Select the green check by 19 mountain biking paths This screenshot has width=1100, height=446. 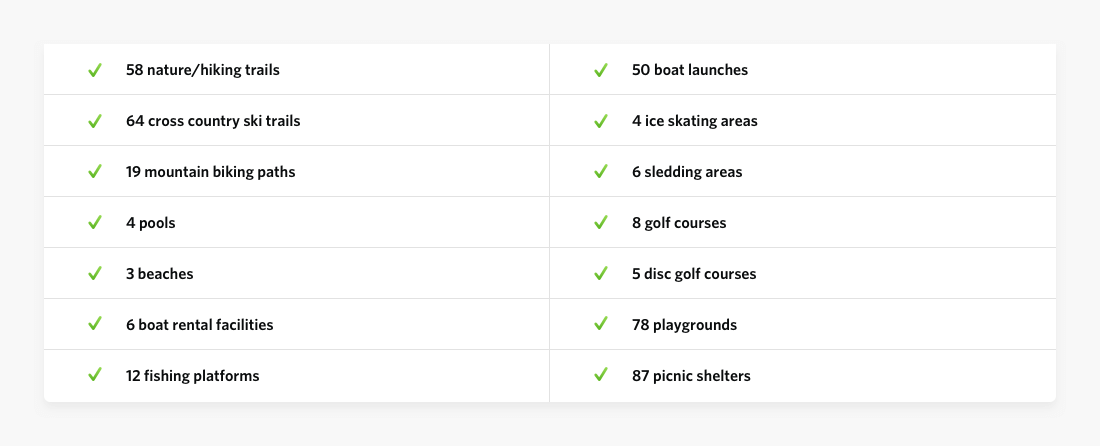(x=95, y=172)
